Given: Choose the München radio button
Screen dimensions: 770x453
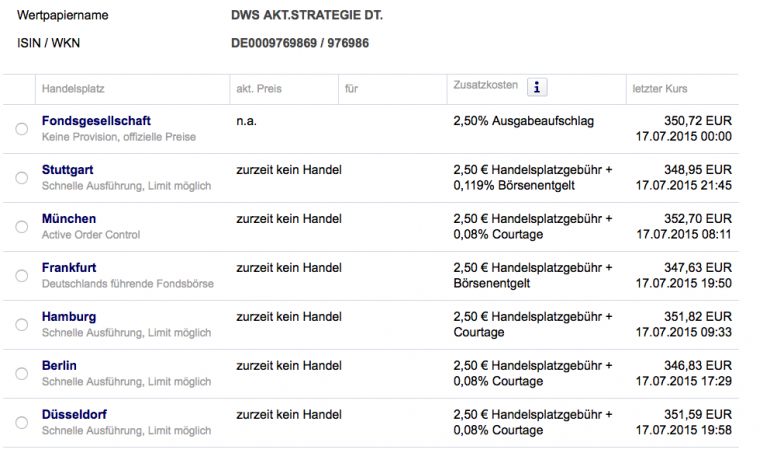Looking at the screenshot, I should [22, 227].
